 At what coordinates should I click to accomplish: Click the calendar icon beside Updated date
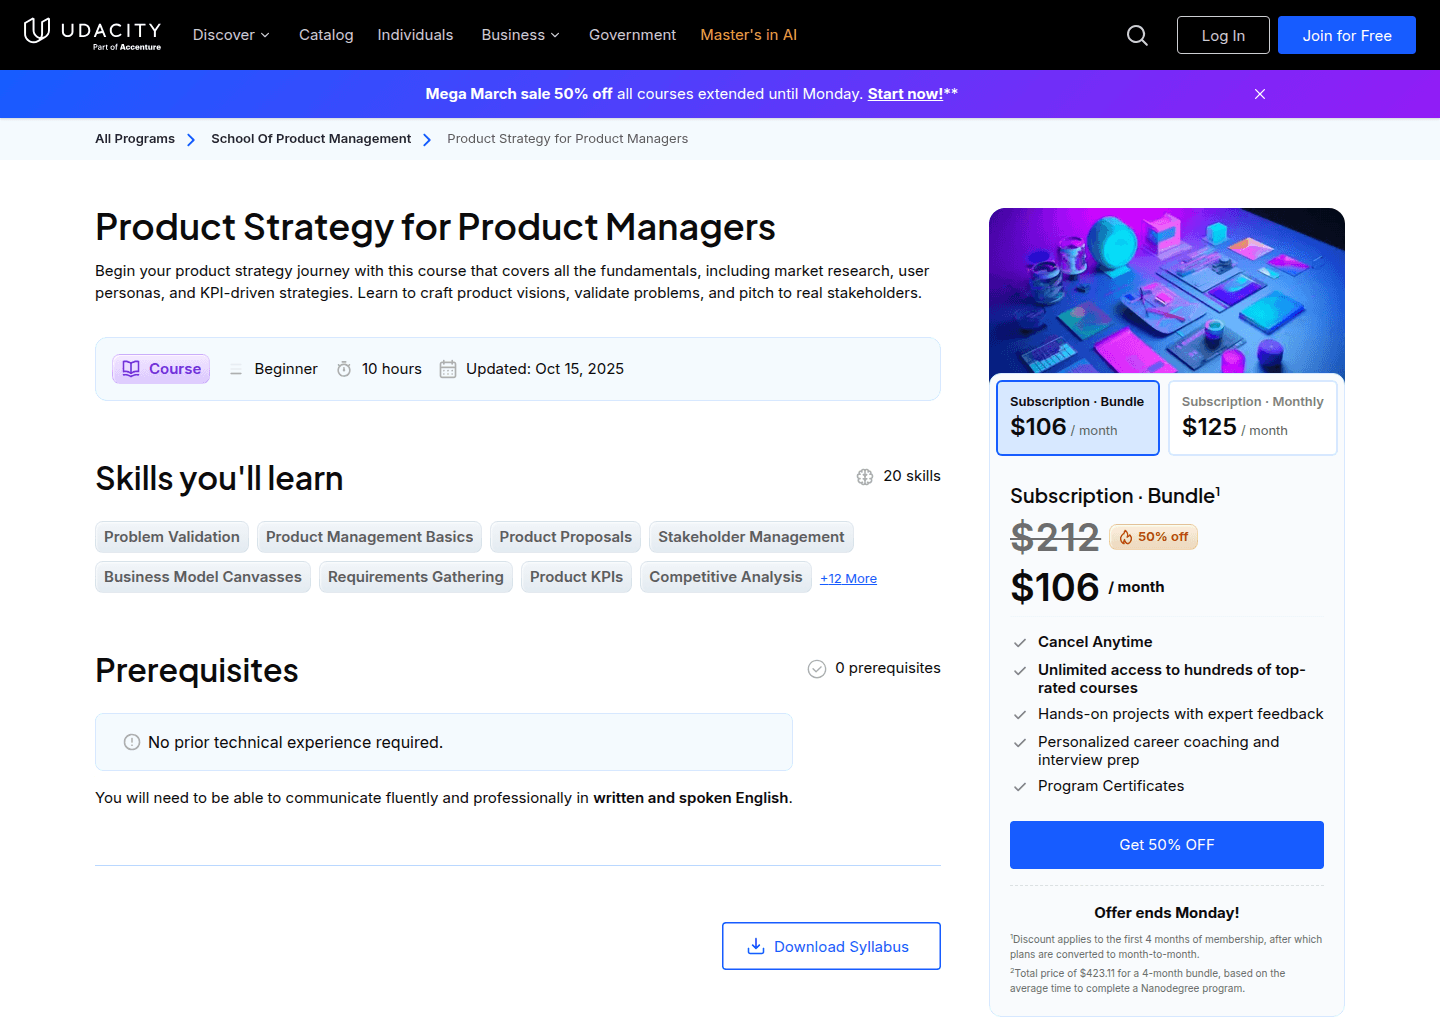[448, 369]
